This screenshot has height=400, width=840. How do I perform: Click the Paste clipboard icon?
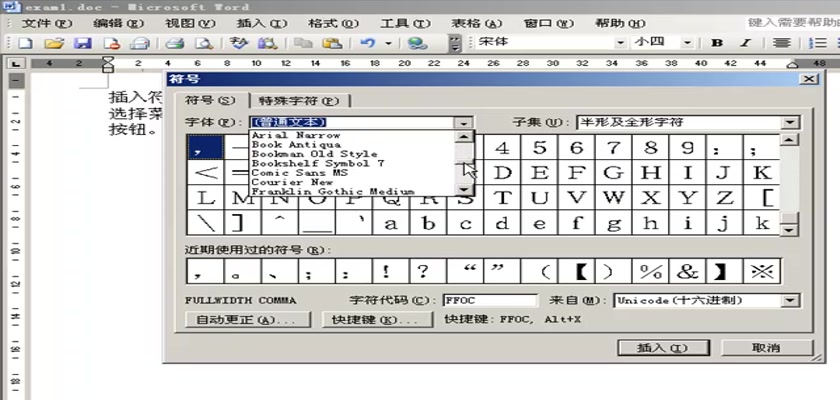point(333,43)
